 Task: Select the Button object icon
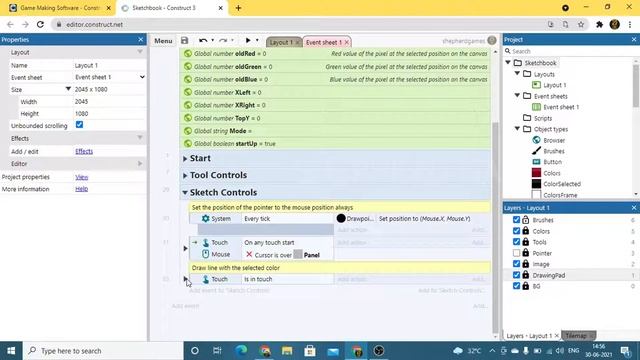(x=536, y=162)
